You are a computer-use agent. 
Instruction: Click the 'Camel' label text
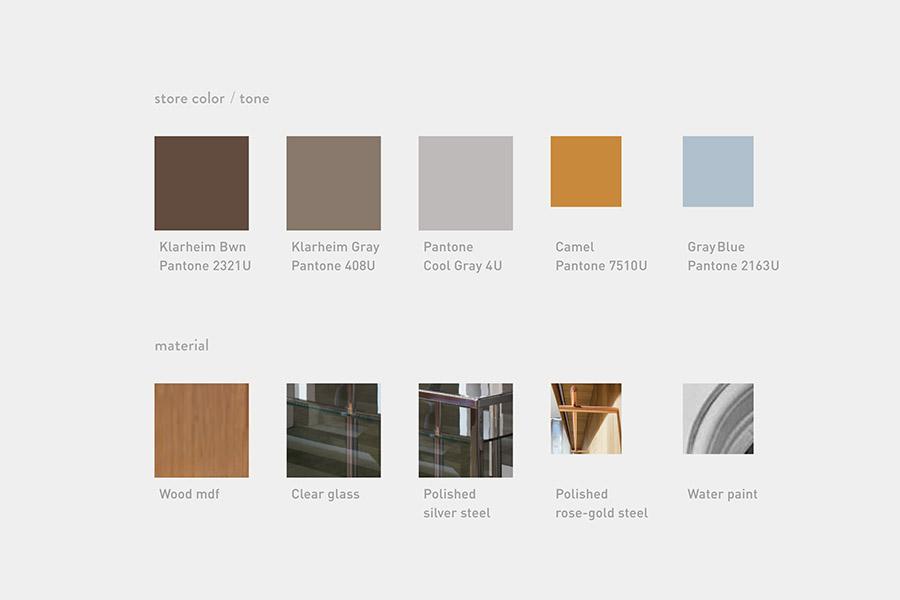pos(575,247)
